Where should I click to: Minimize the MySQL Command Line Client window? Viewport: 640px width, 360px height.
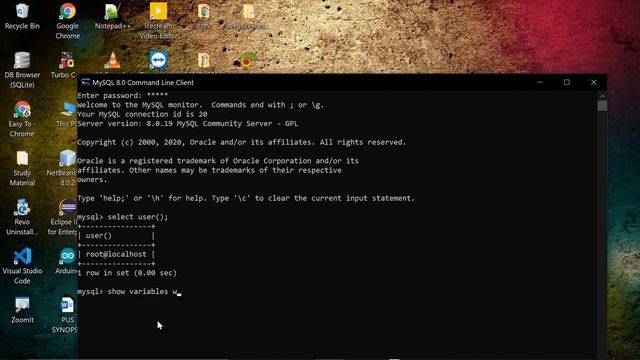pyautogui.click(x=540, y=82)
